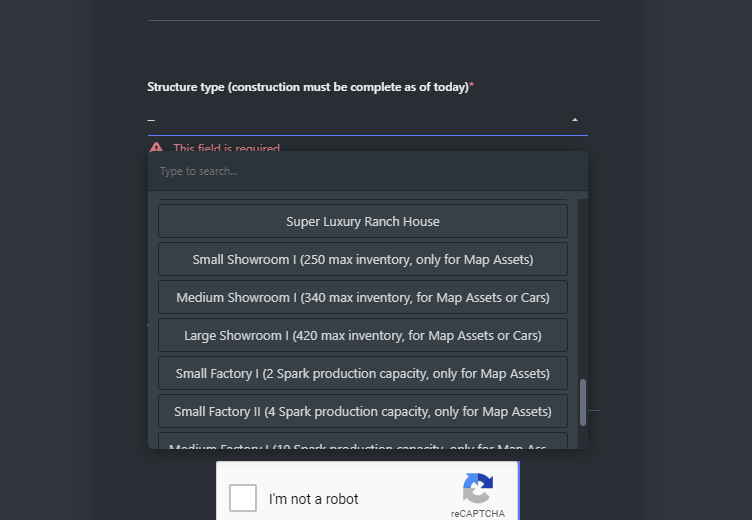Click the dropdown list scrollbar thumb
Image resolution: width=752 pixels, height=520 pixels.
(583, 402)
